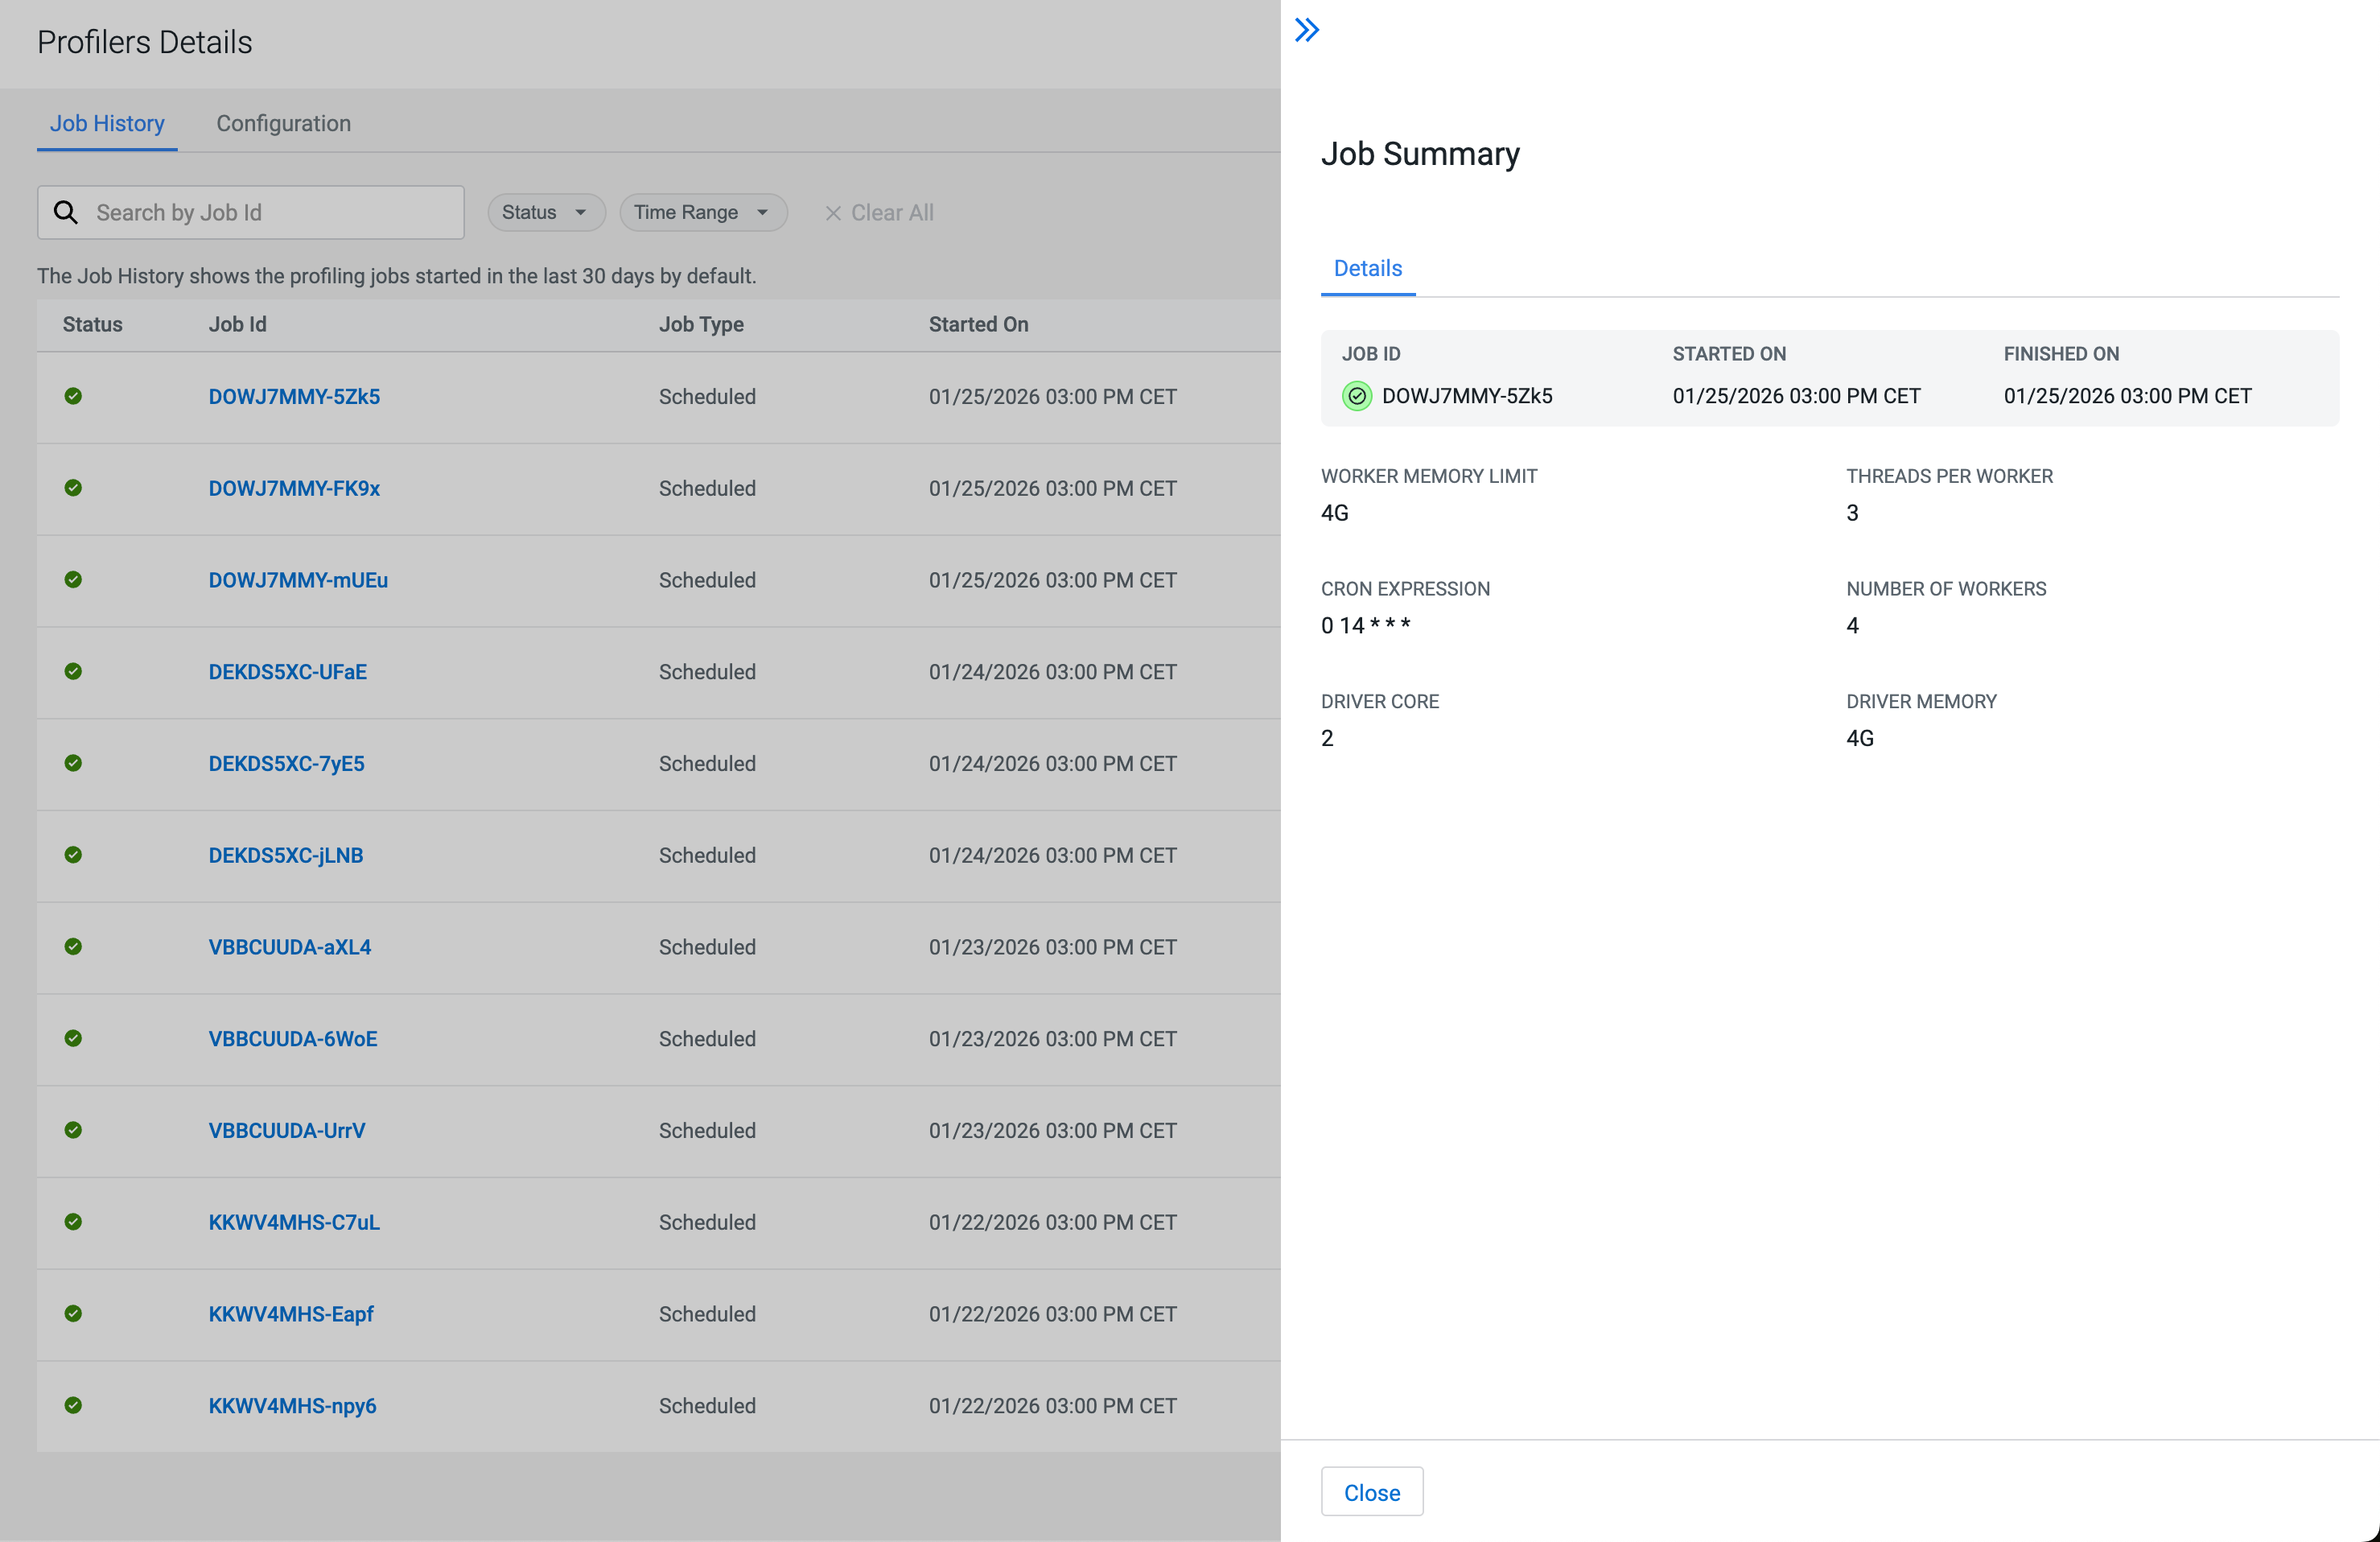Open the job link VBBCUUDA-6WoE
The height and width of the screenshot is (1542, 2380).
pyautogui.click(x=292, y=1038)
